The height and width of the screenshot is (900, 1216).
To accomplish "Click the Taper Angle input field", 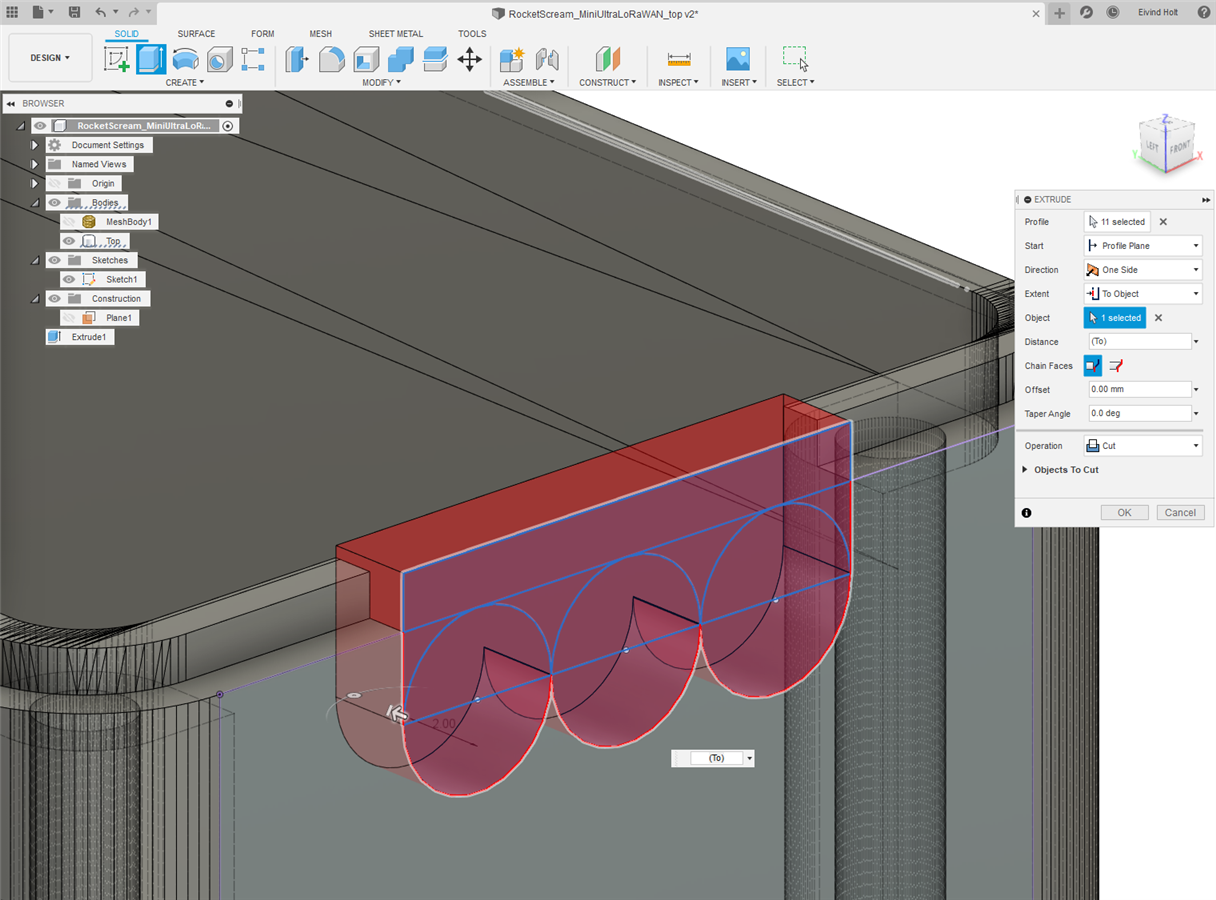I will point(1139,414).
